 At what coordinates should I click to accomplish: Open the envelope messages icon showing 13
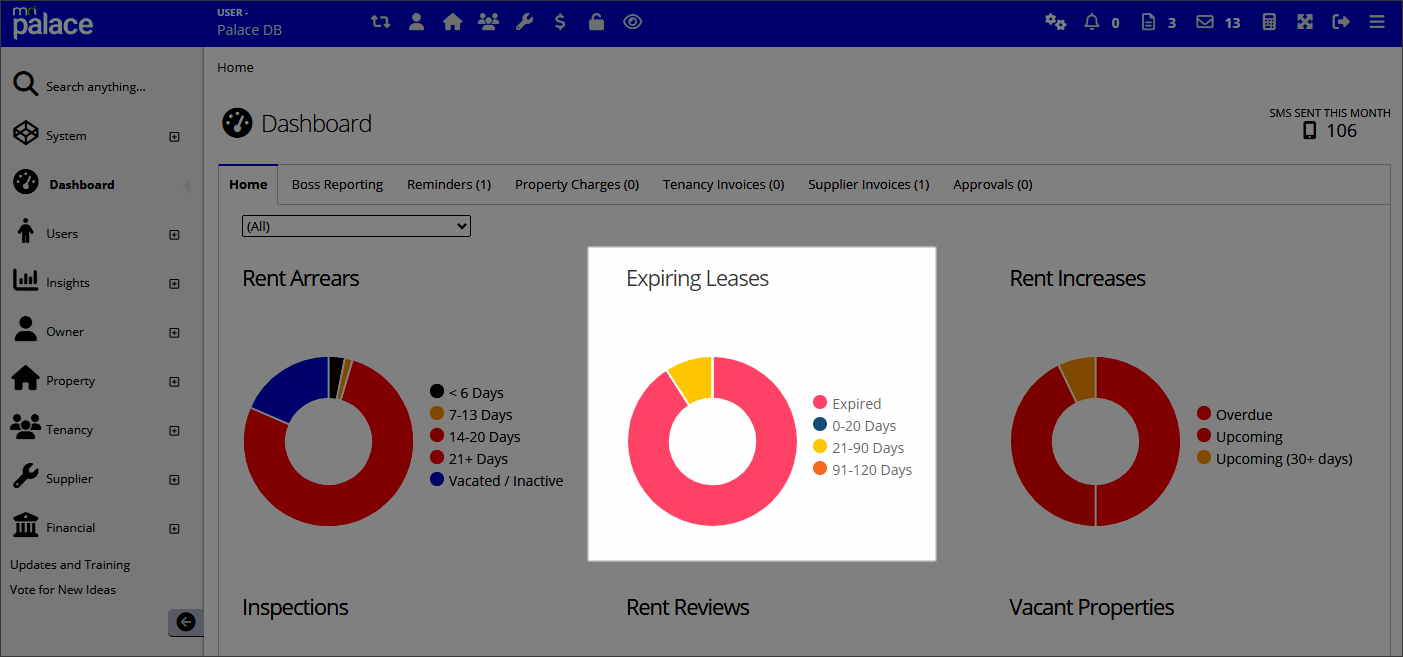(1205, 21)
